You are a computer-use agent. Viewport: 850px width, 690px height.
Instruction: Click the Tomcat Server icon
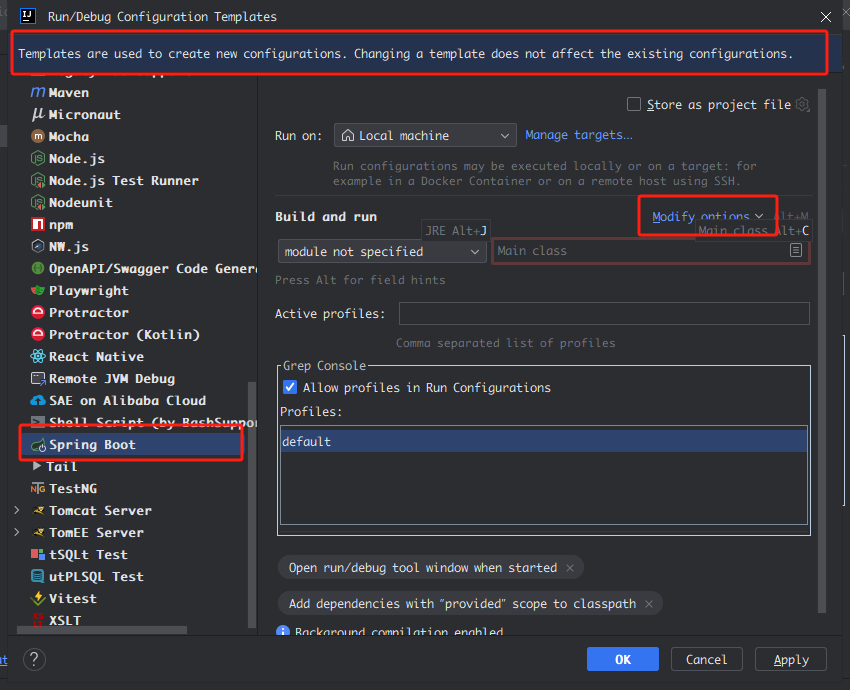38,511
